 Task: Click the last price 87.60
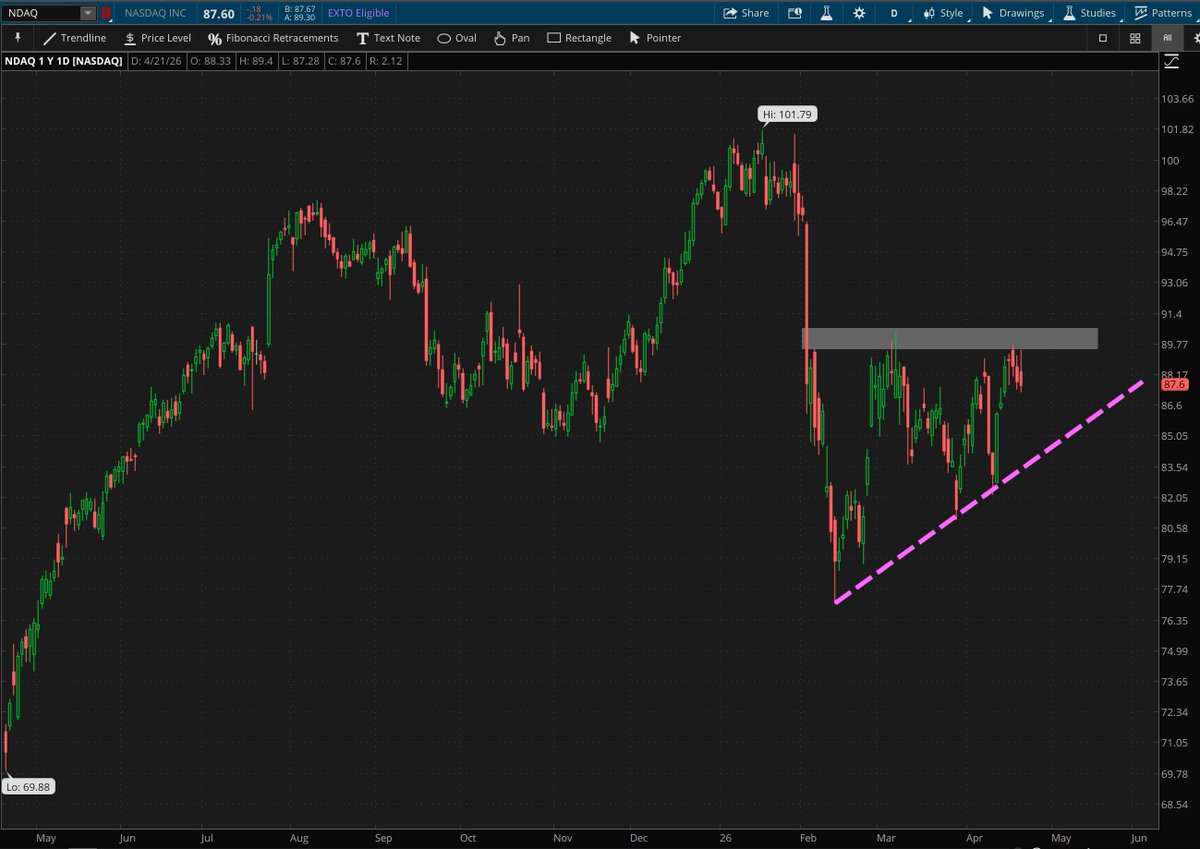tap(219, 13)
